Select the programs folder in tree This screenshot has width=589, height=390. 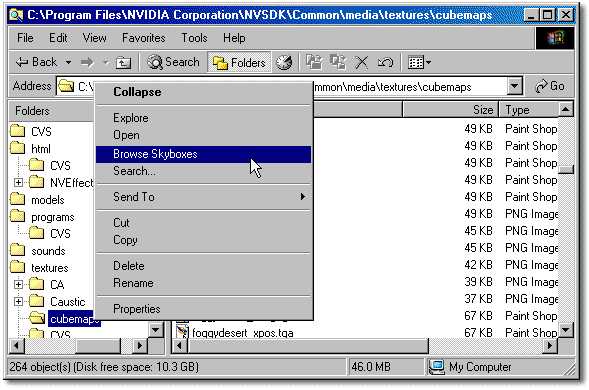(x=53, y=217)
